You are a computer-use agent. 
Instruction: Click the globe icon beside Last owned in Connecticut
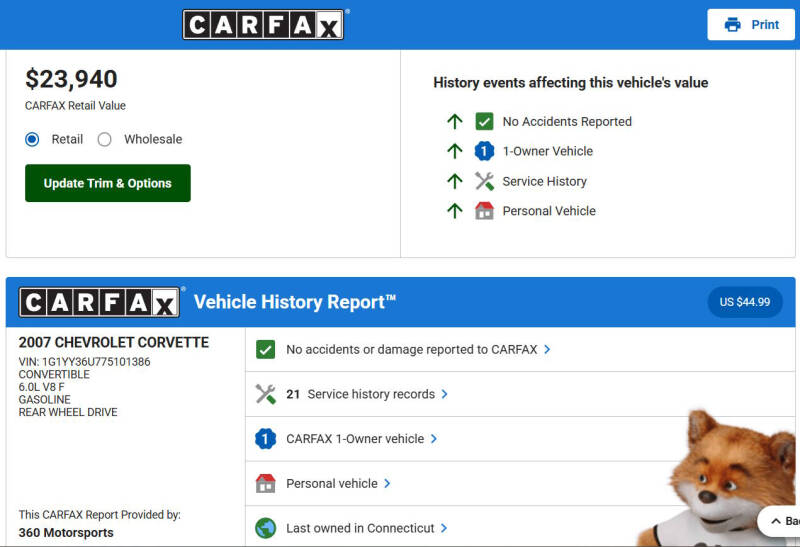[x=265, y=528]
